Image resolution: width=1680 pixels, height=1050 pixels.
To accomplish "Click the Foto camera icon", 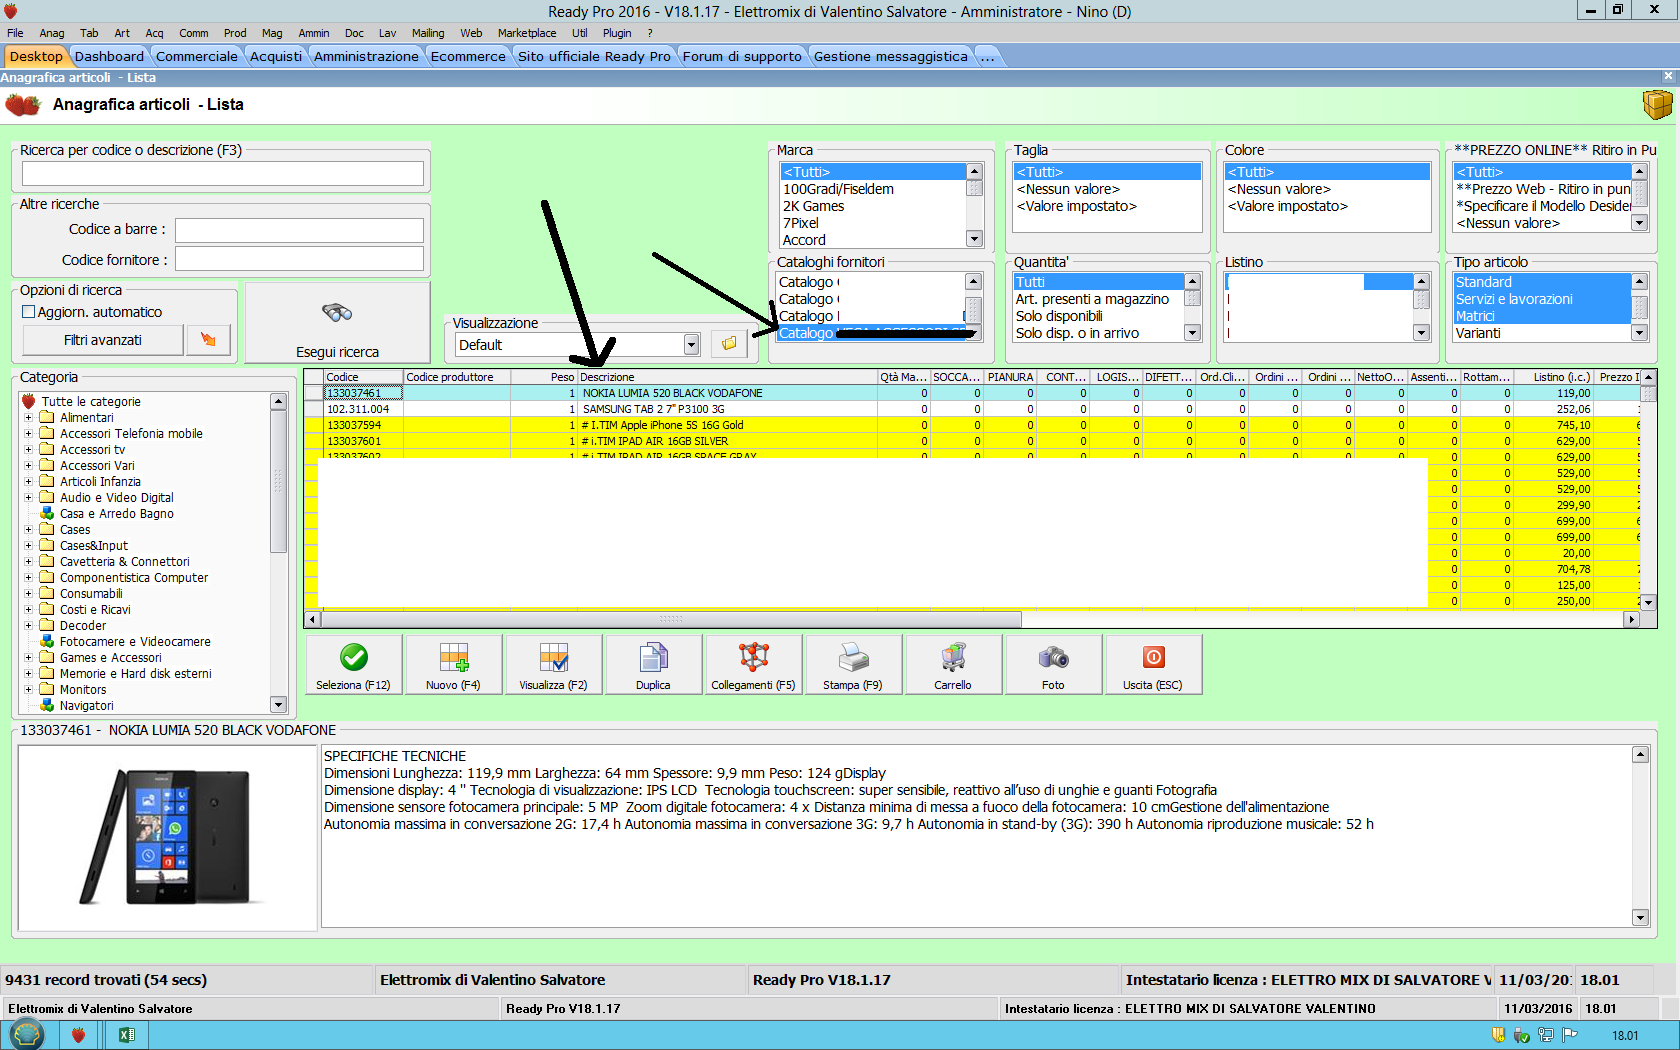I will click(x=1053, y=658).
